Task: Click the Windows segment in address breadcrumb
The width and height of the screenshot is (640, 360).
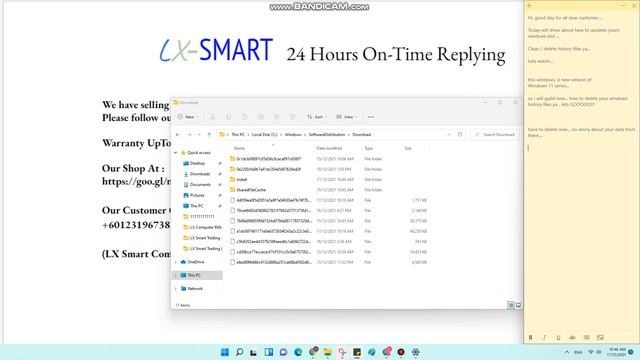Action: [x=293, y=134]
